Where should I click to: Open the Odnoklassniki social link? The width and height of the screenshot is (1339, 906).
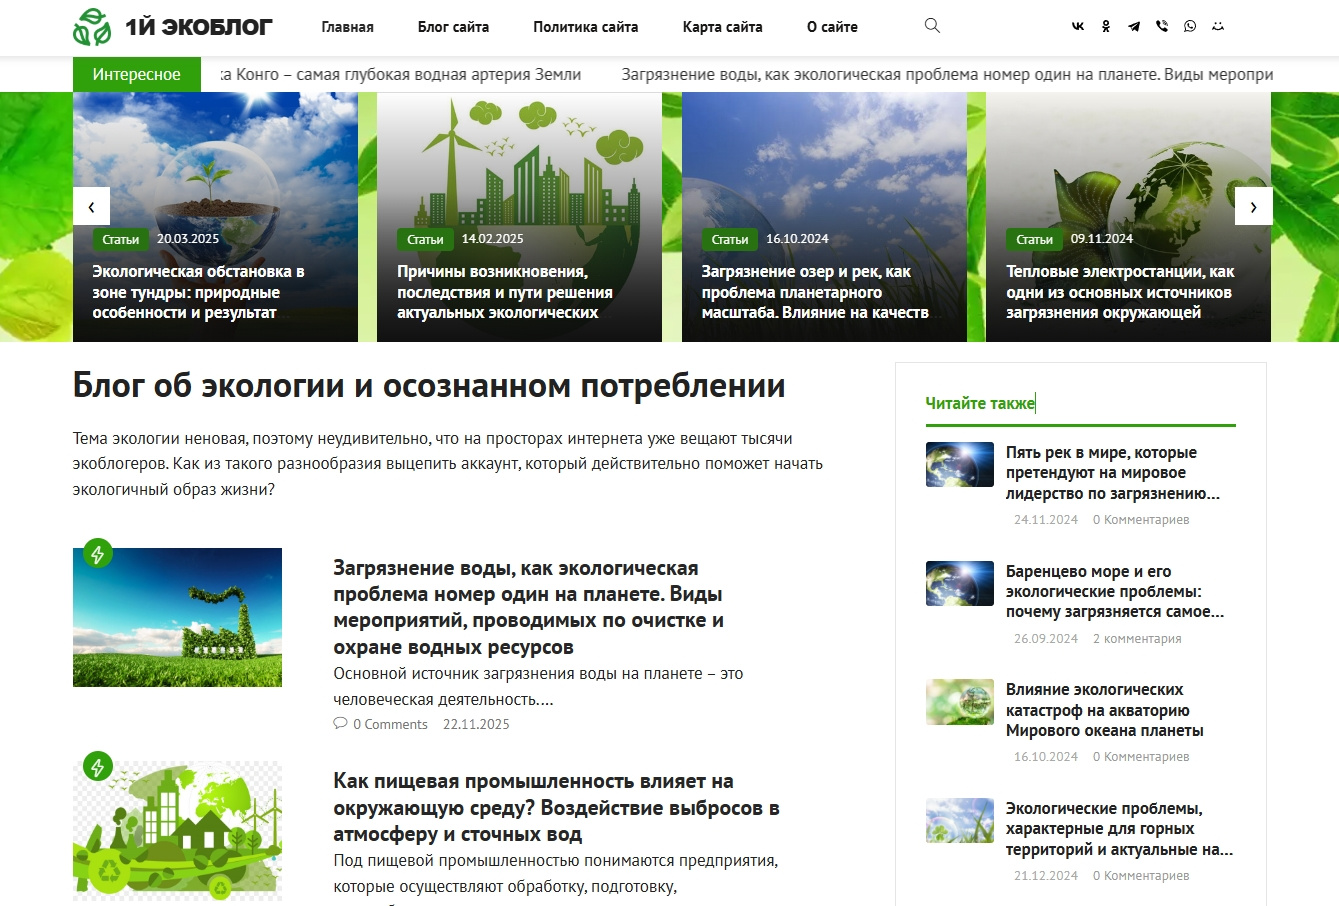(x=1106, y=27)
